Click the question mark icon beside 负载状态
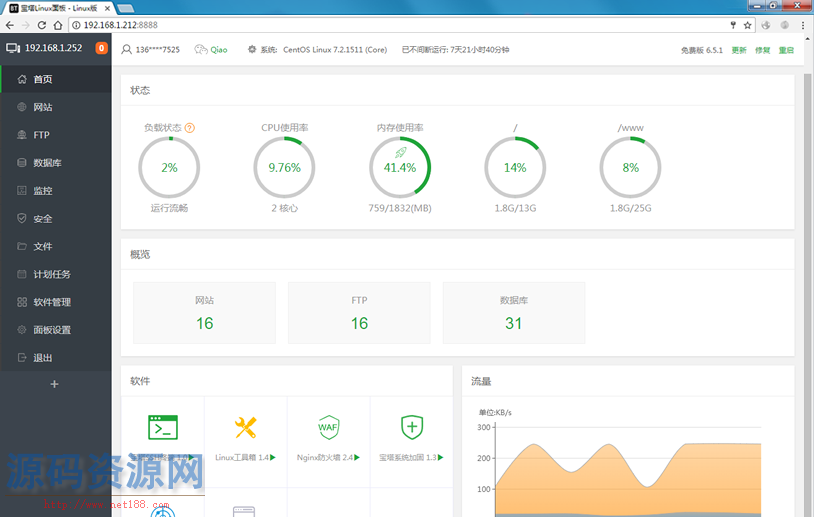Screen dimensions: 814x517 click(x=190, y=128)
